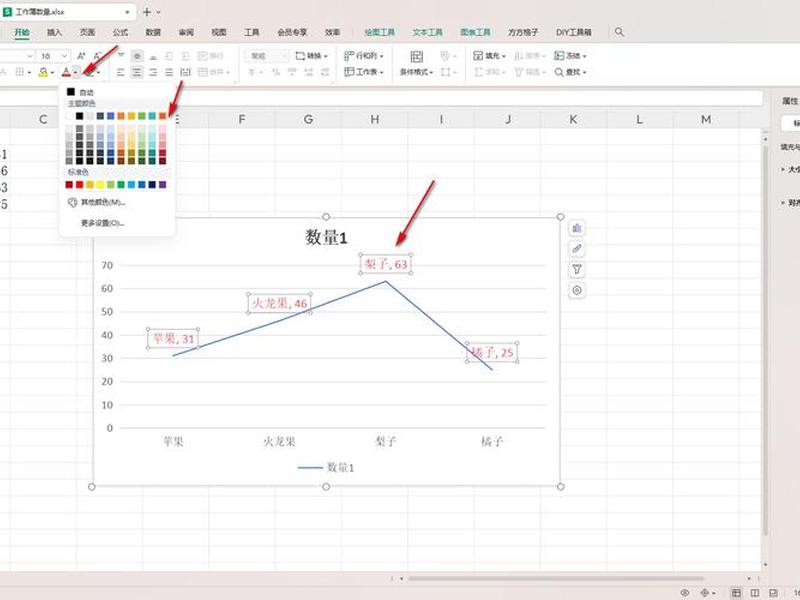
Task: Click the horizontal scrollbar at the bottom
Action: 555,579
